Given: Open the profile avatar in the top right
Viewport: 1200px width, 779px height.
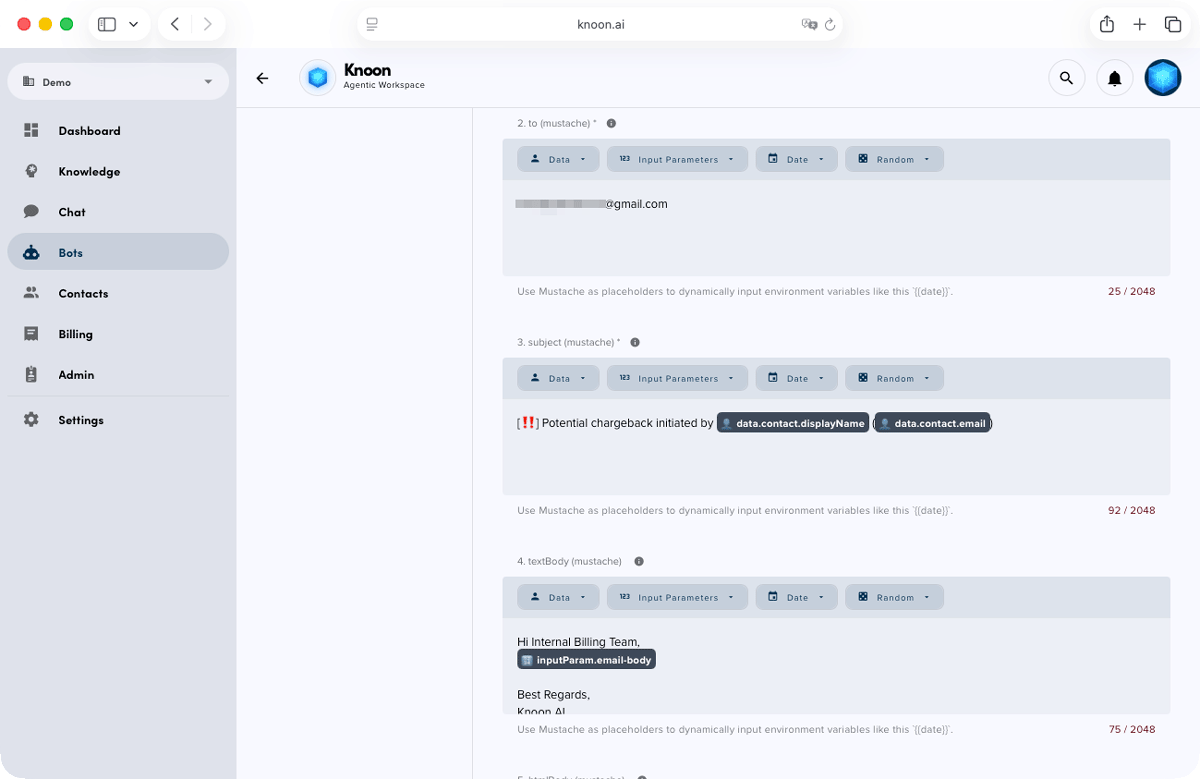Looking at the screenshot, I should pos(1162,77).
